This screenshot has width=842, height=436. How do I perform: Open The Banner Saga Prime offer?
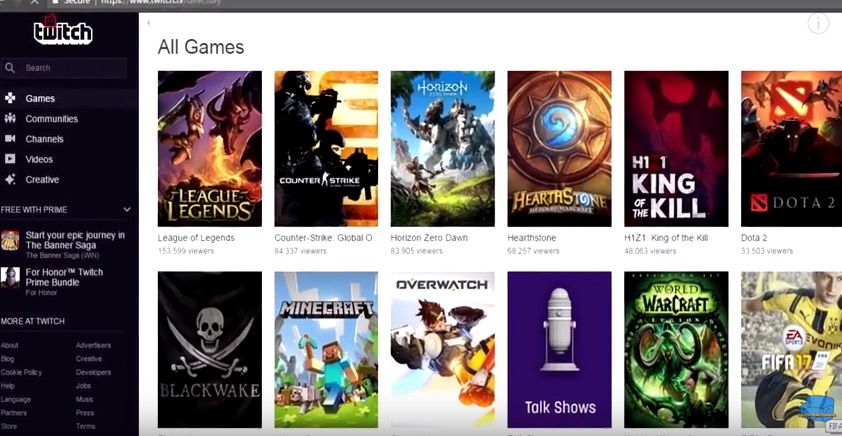pyautogui.click(x=75, y=245)
